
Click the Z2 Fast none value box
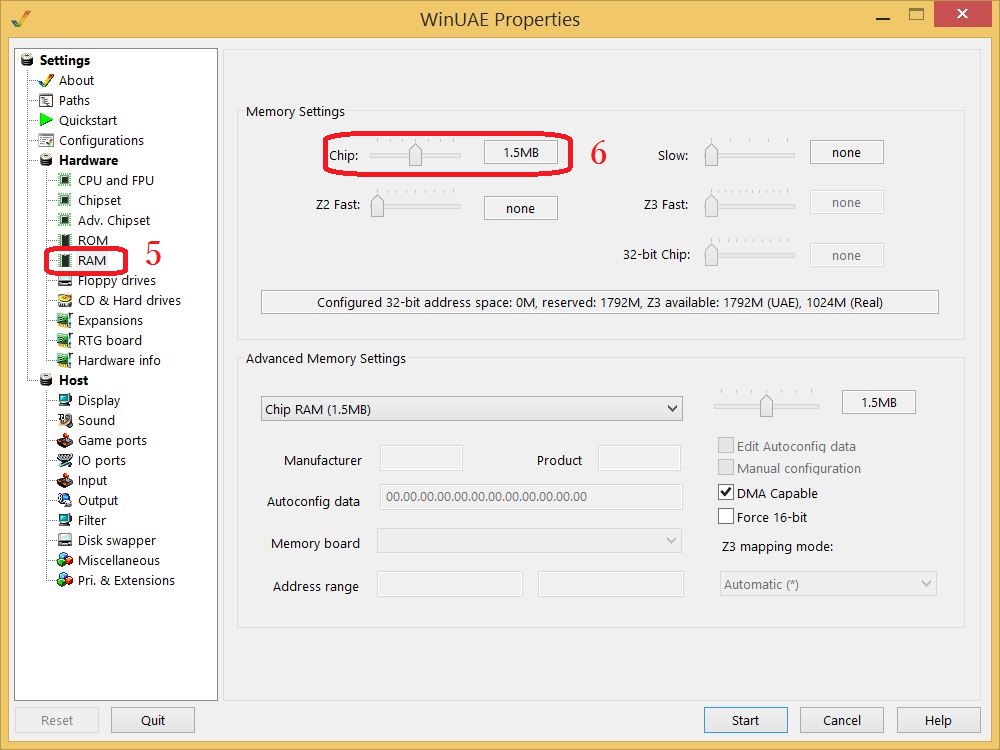[520, 209]
